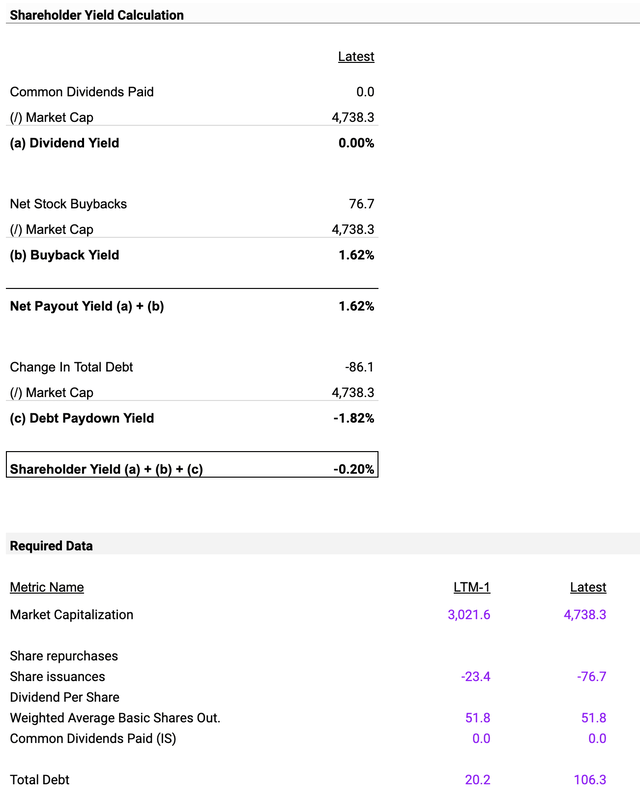
Task: Select the Buyback Yield value 1.62%
Action: (x=356, y=255)
